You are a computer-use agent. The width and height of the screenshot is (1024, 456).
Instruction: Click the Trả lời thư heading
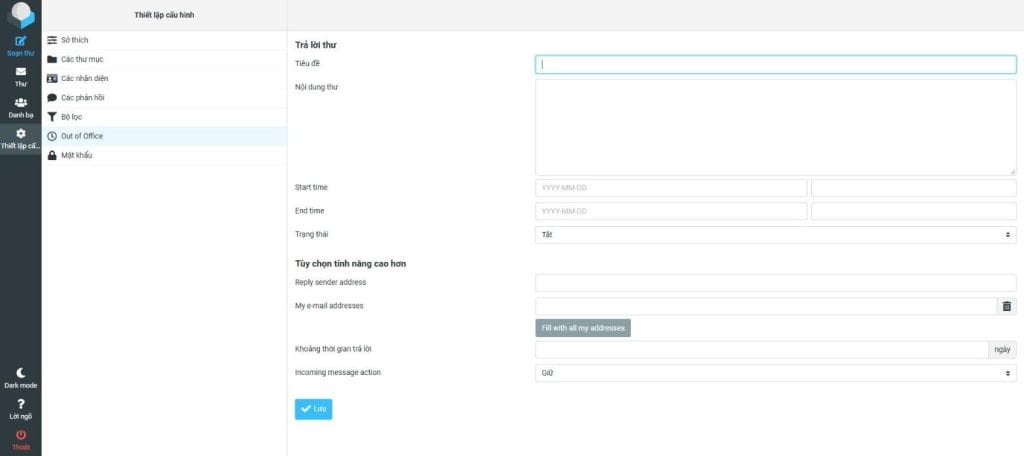316,45
